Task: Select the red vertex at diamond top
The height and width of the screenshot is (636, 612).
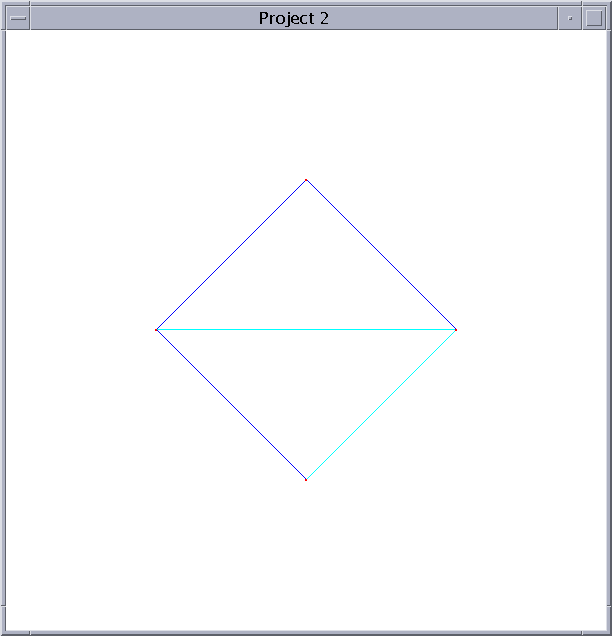Action: 306,180
